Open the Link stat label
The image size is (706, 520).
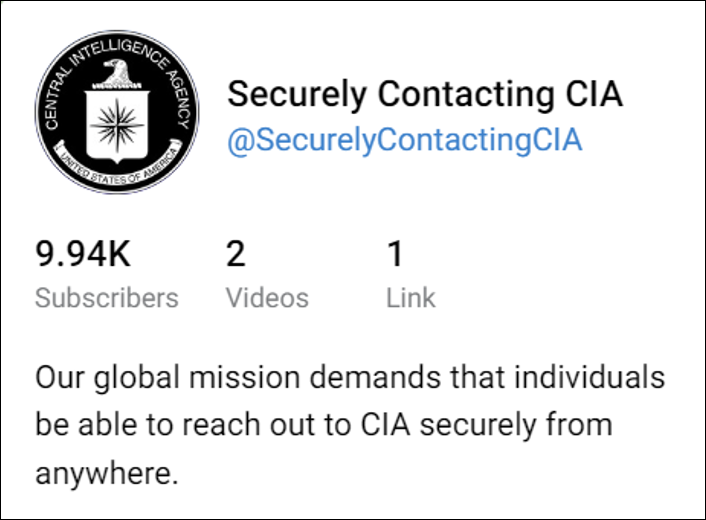tap(411, 297)
